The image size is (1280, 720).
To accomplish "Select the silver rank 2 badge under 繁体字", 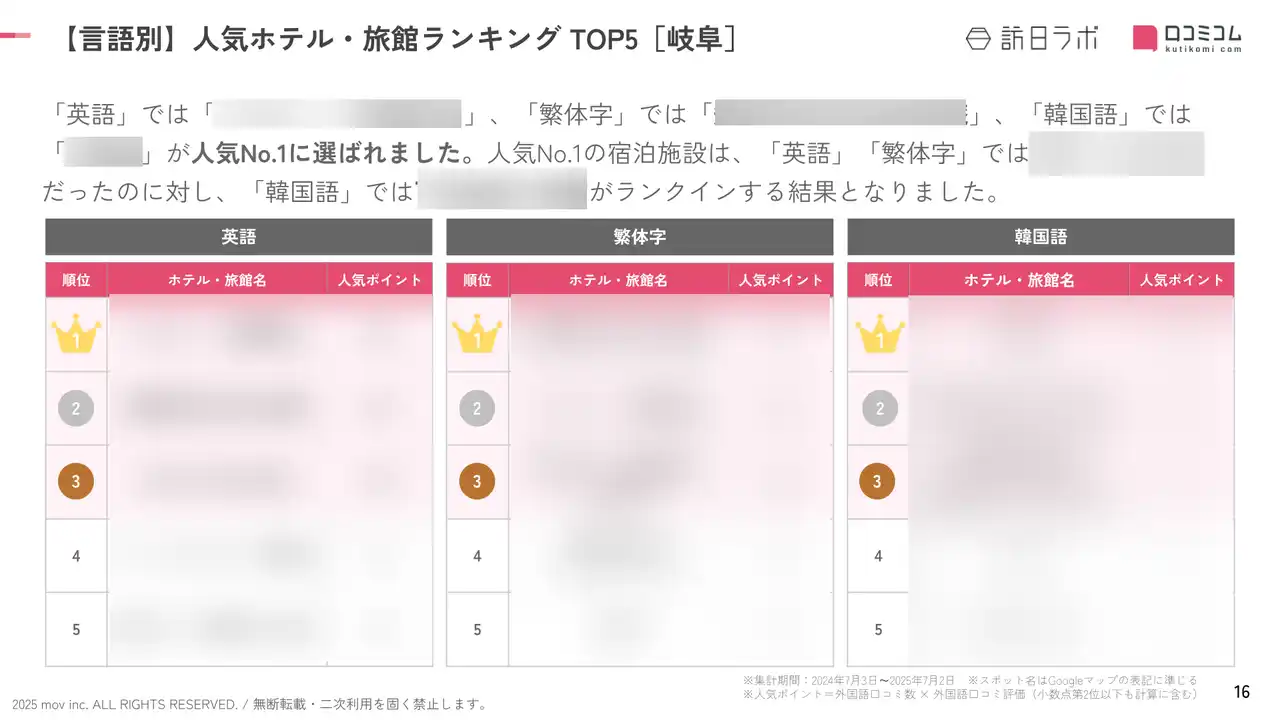I will pos(477,408).
